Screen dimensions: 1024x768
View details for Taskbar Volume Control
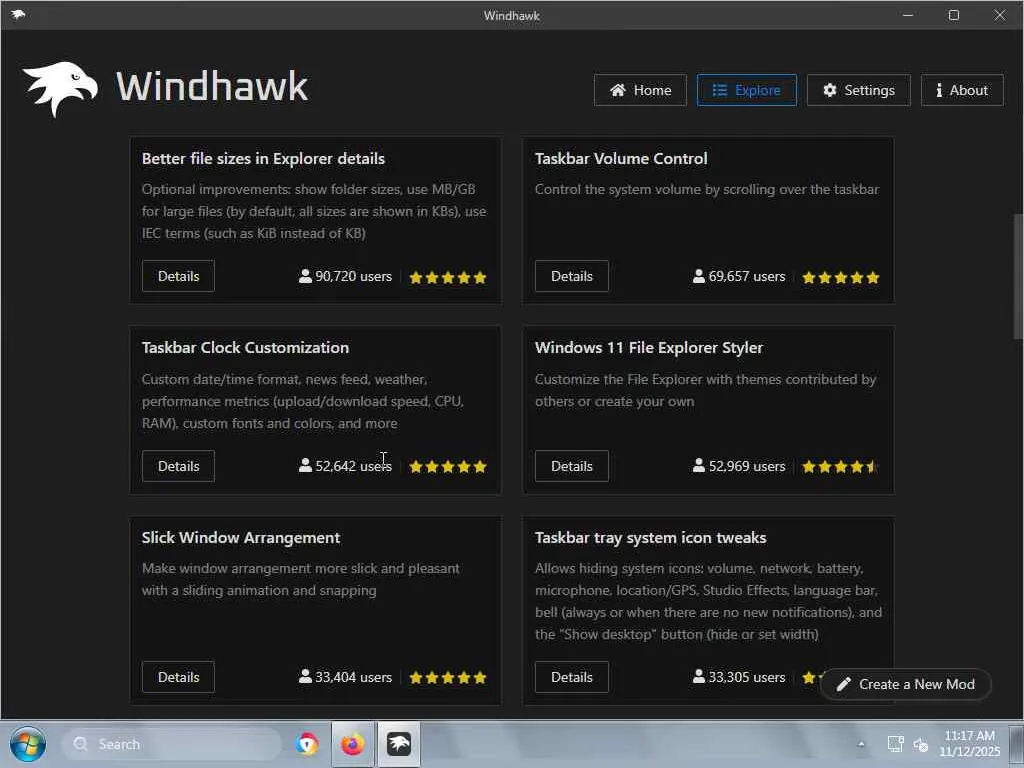(x=571, y=276)
